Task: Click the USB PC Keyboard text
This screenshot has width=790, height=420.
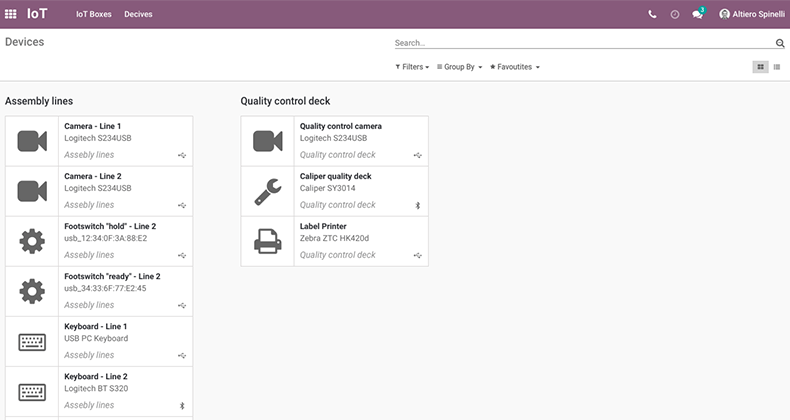Action: pos(96,338)
